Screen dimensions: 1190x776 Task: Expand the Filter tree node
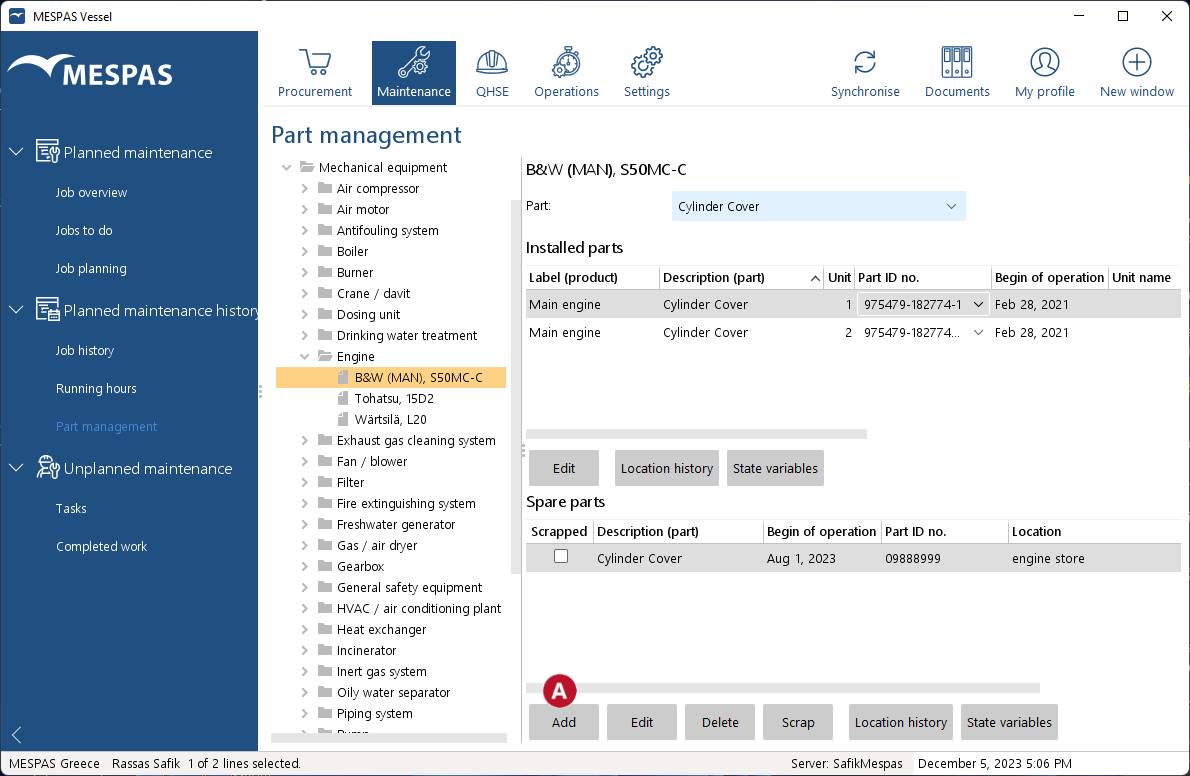[304, 482]
